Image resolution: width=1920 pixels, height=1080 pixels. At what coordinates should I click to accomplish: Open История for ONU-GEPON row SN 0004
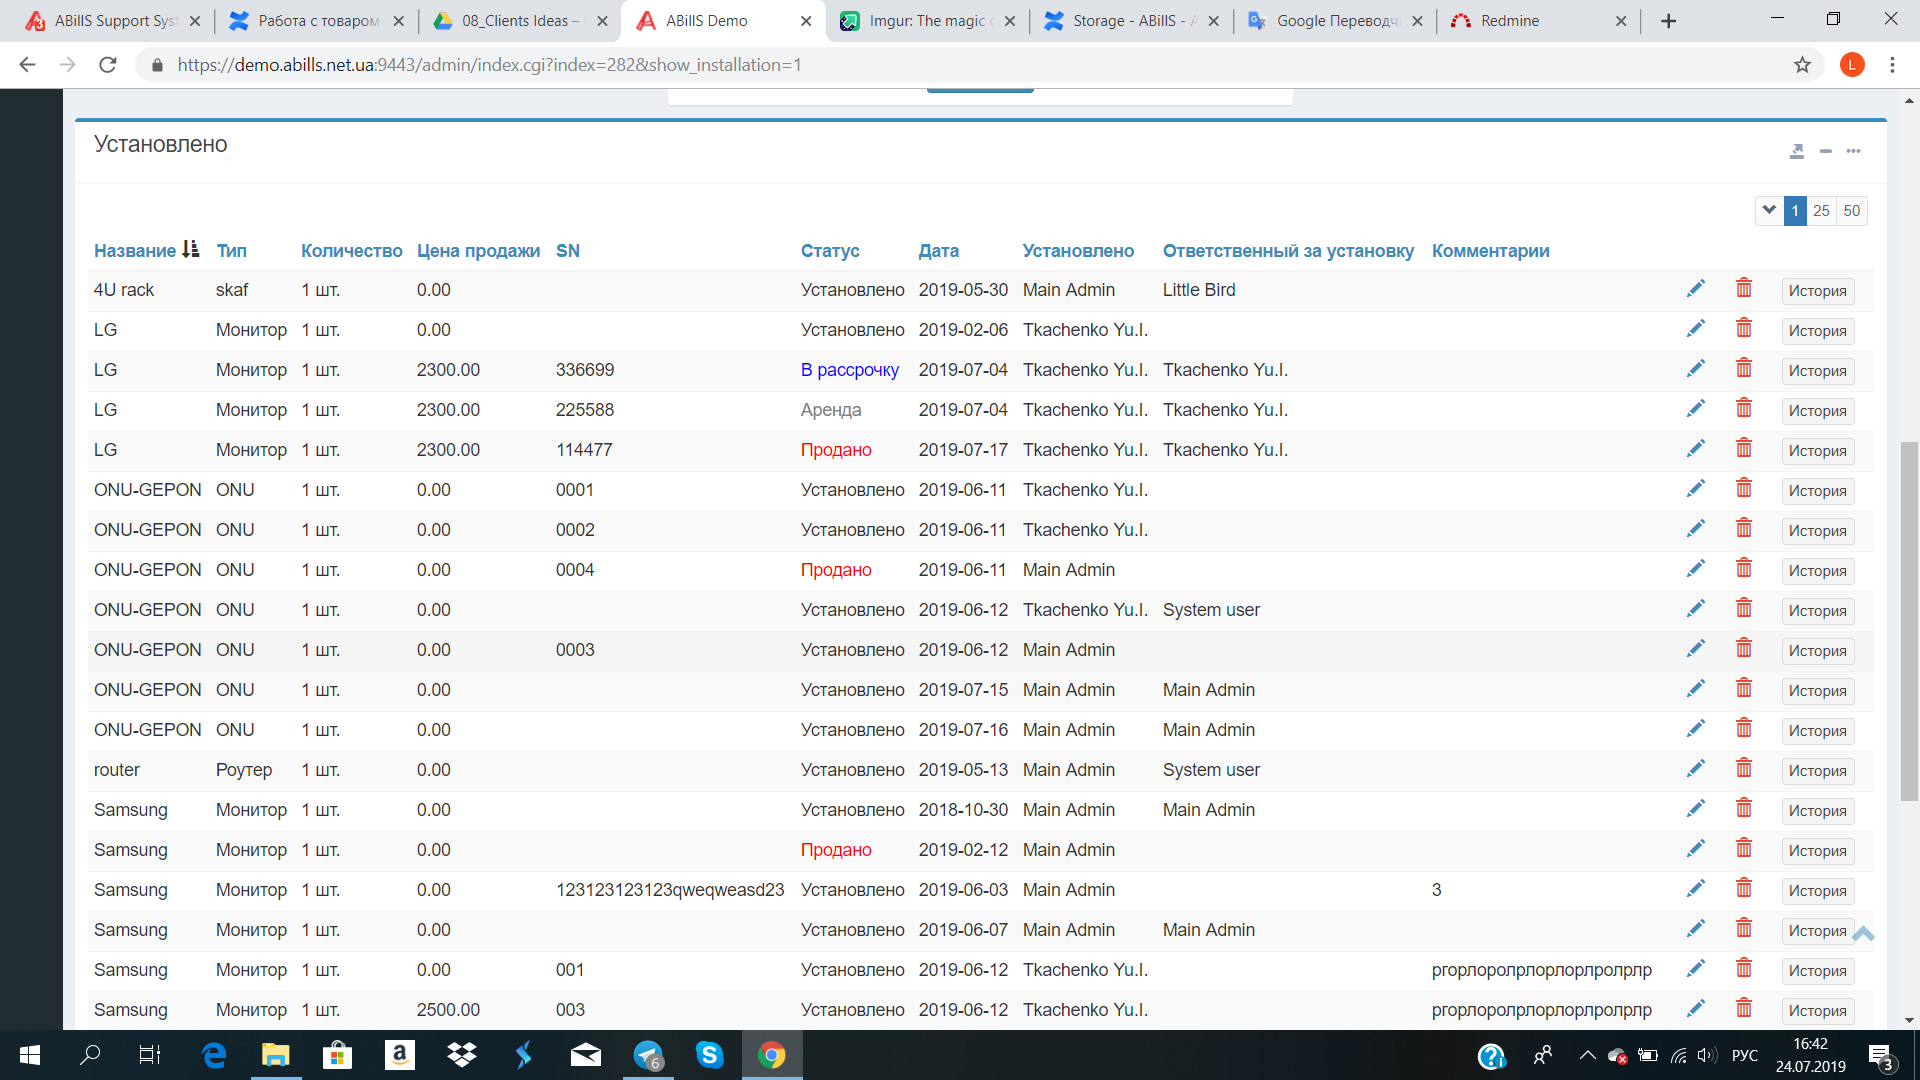1817,571
